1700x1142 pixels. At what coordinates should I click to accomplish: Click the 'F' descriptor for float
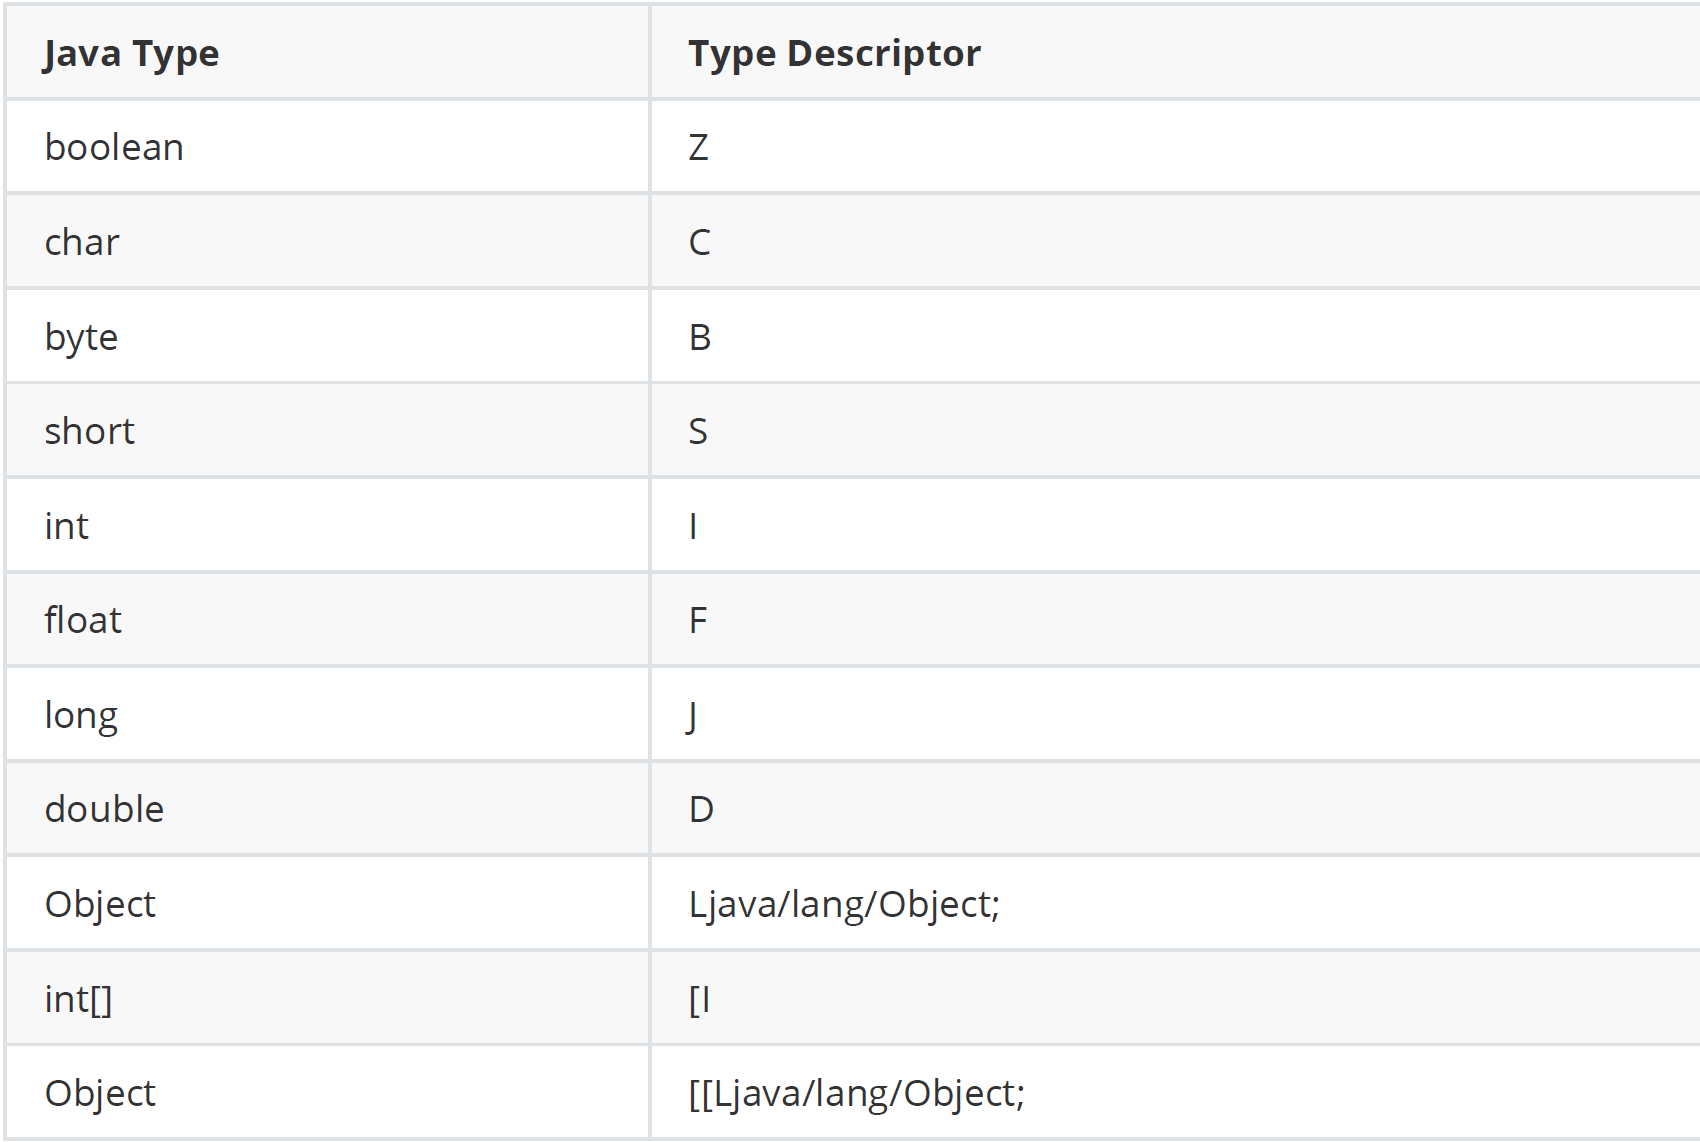tap(697, 621)
